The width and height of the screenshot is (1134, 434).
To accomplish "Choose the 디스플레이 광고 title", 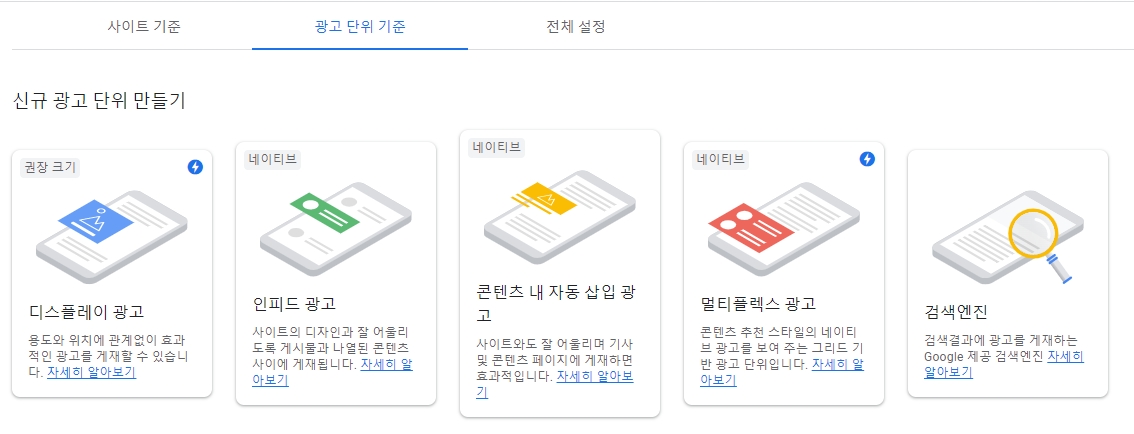I will pos(86,312).
